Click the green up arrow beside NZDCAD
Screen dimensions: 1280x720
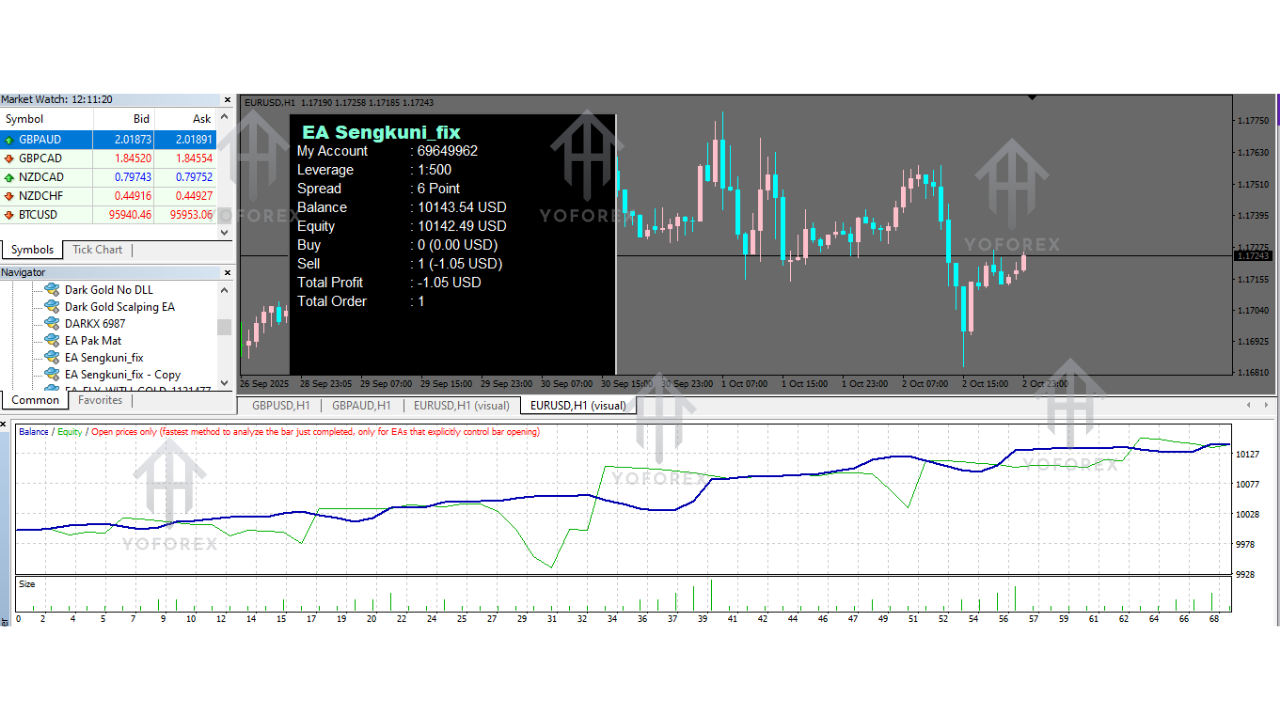point(9,177)
